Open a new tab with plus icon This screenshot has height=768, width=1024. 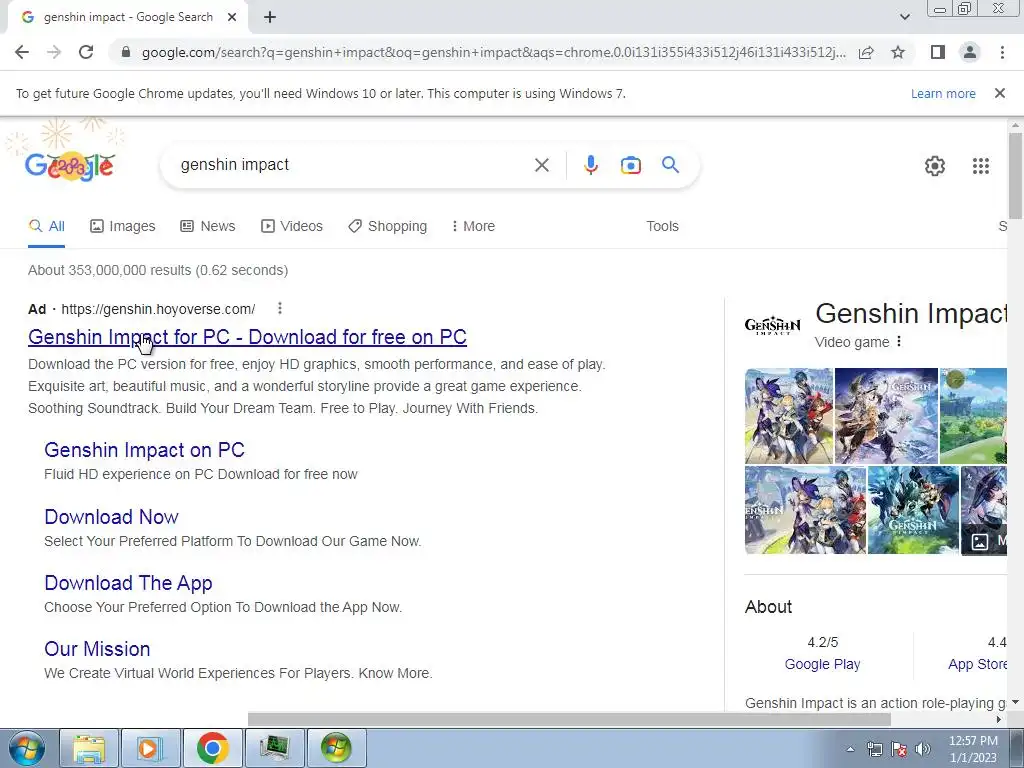pos(270,17)
